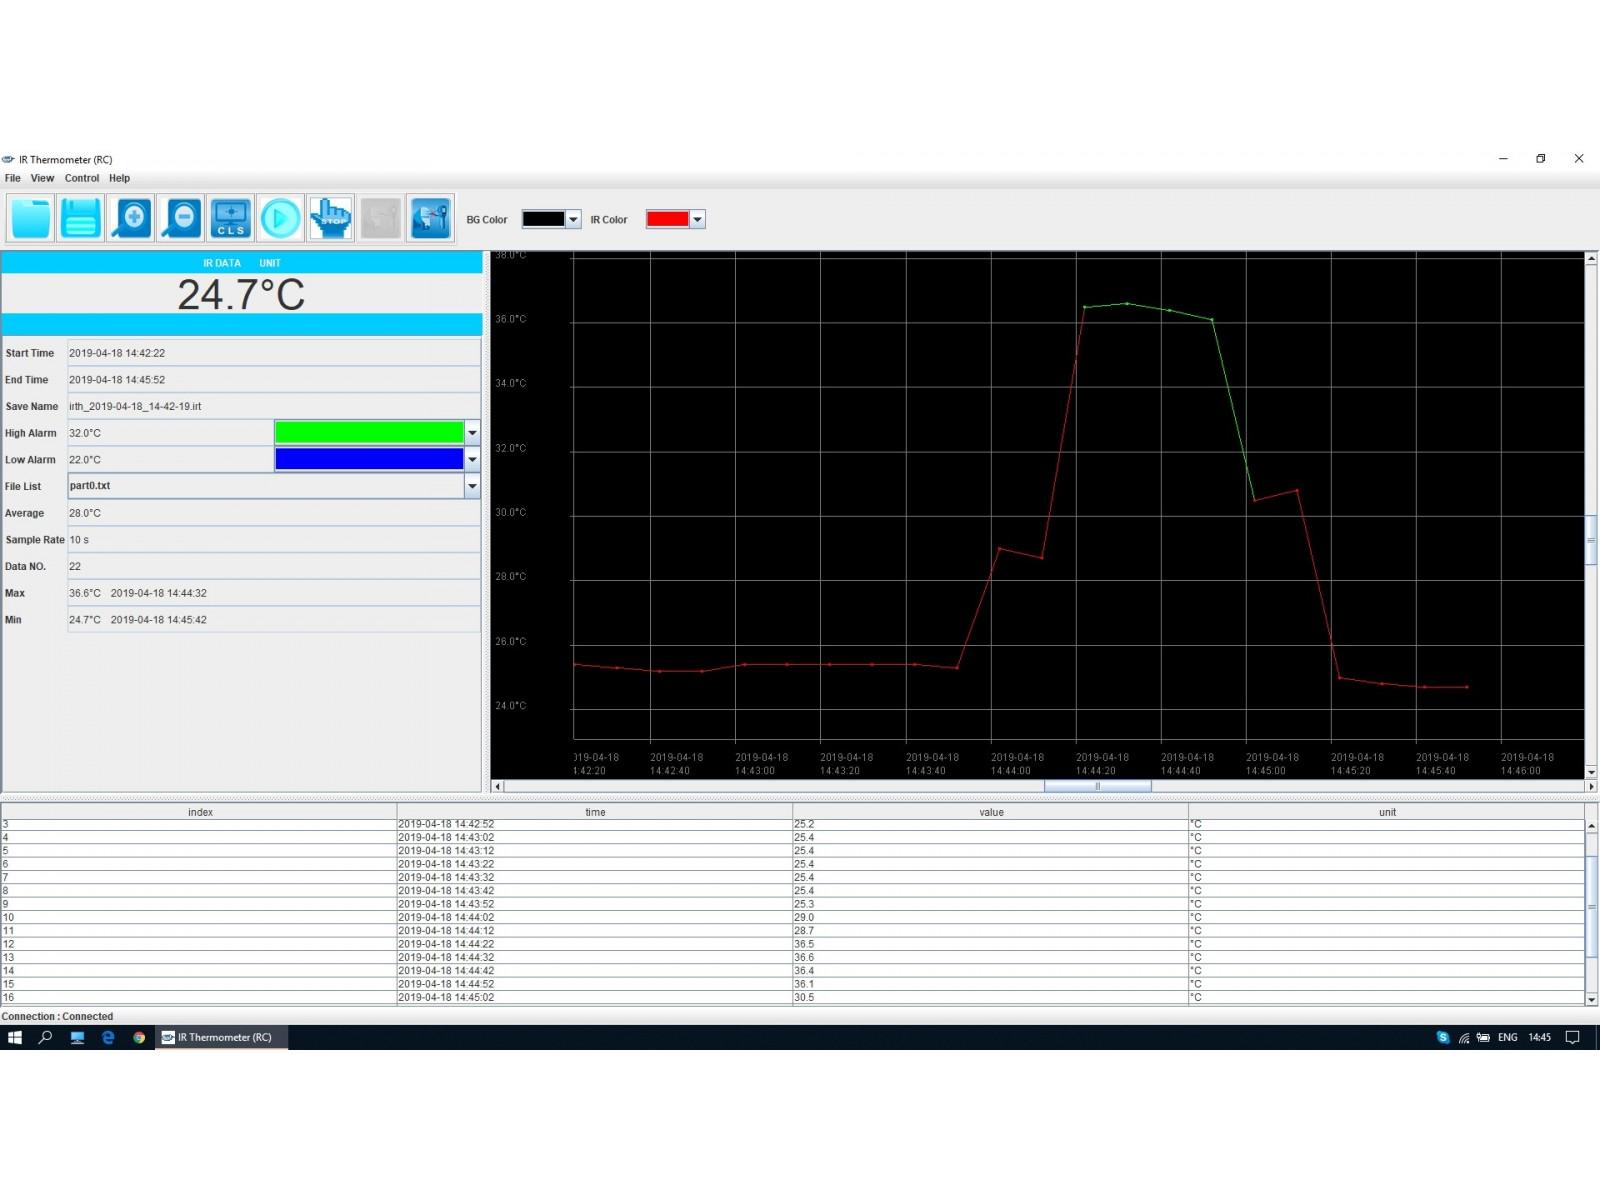
Task: Select table row with index 16
Action: 793,997
